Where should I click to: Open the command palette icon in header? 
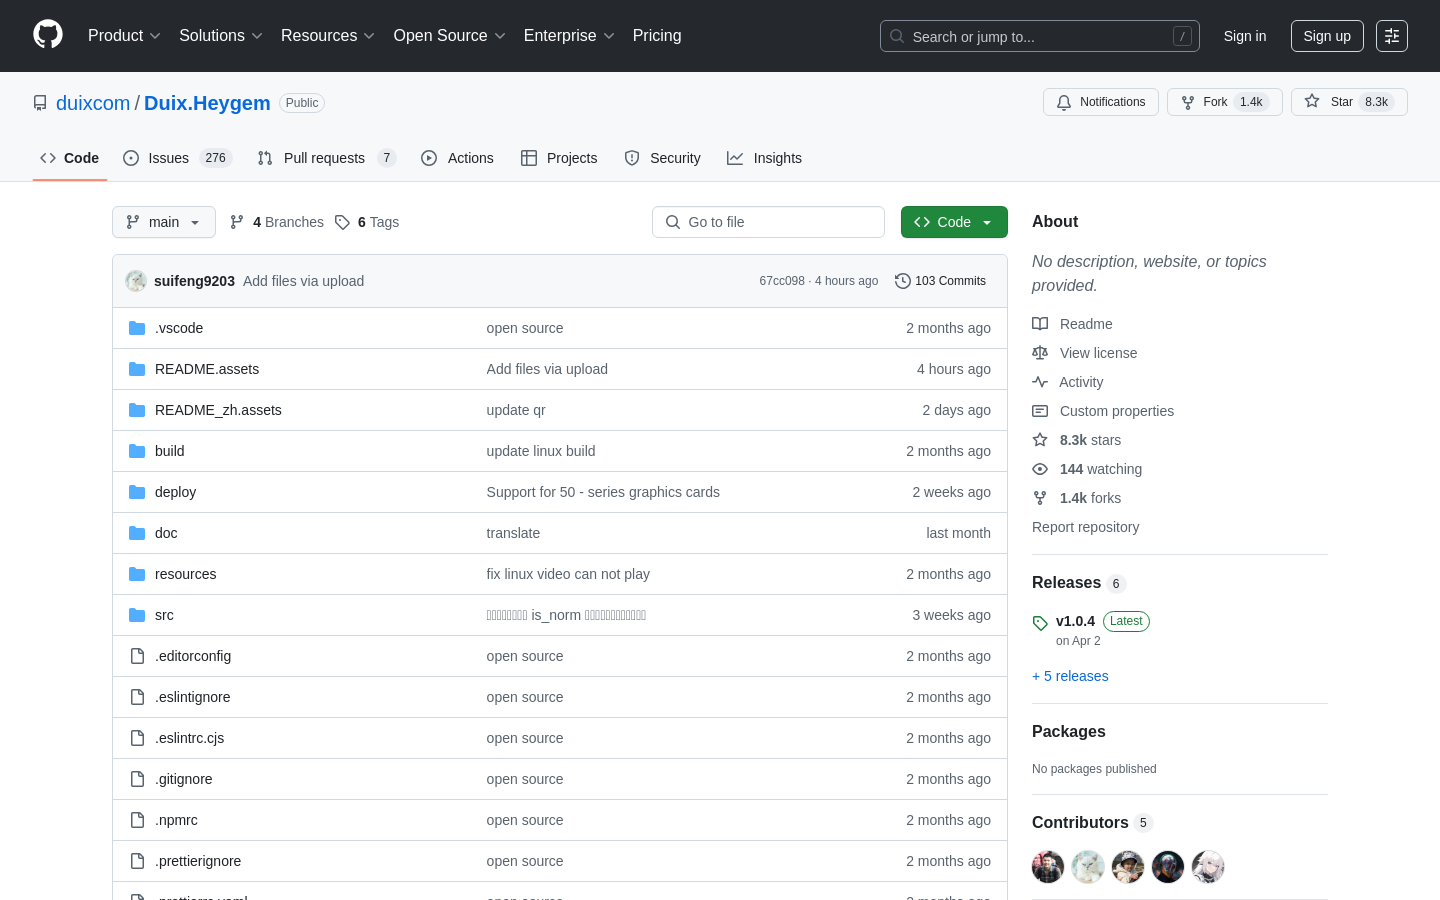[1392, 36]
